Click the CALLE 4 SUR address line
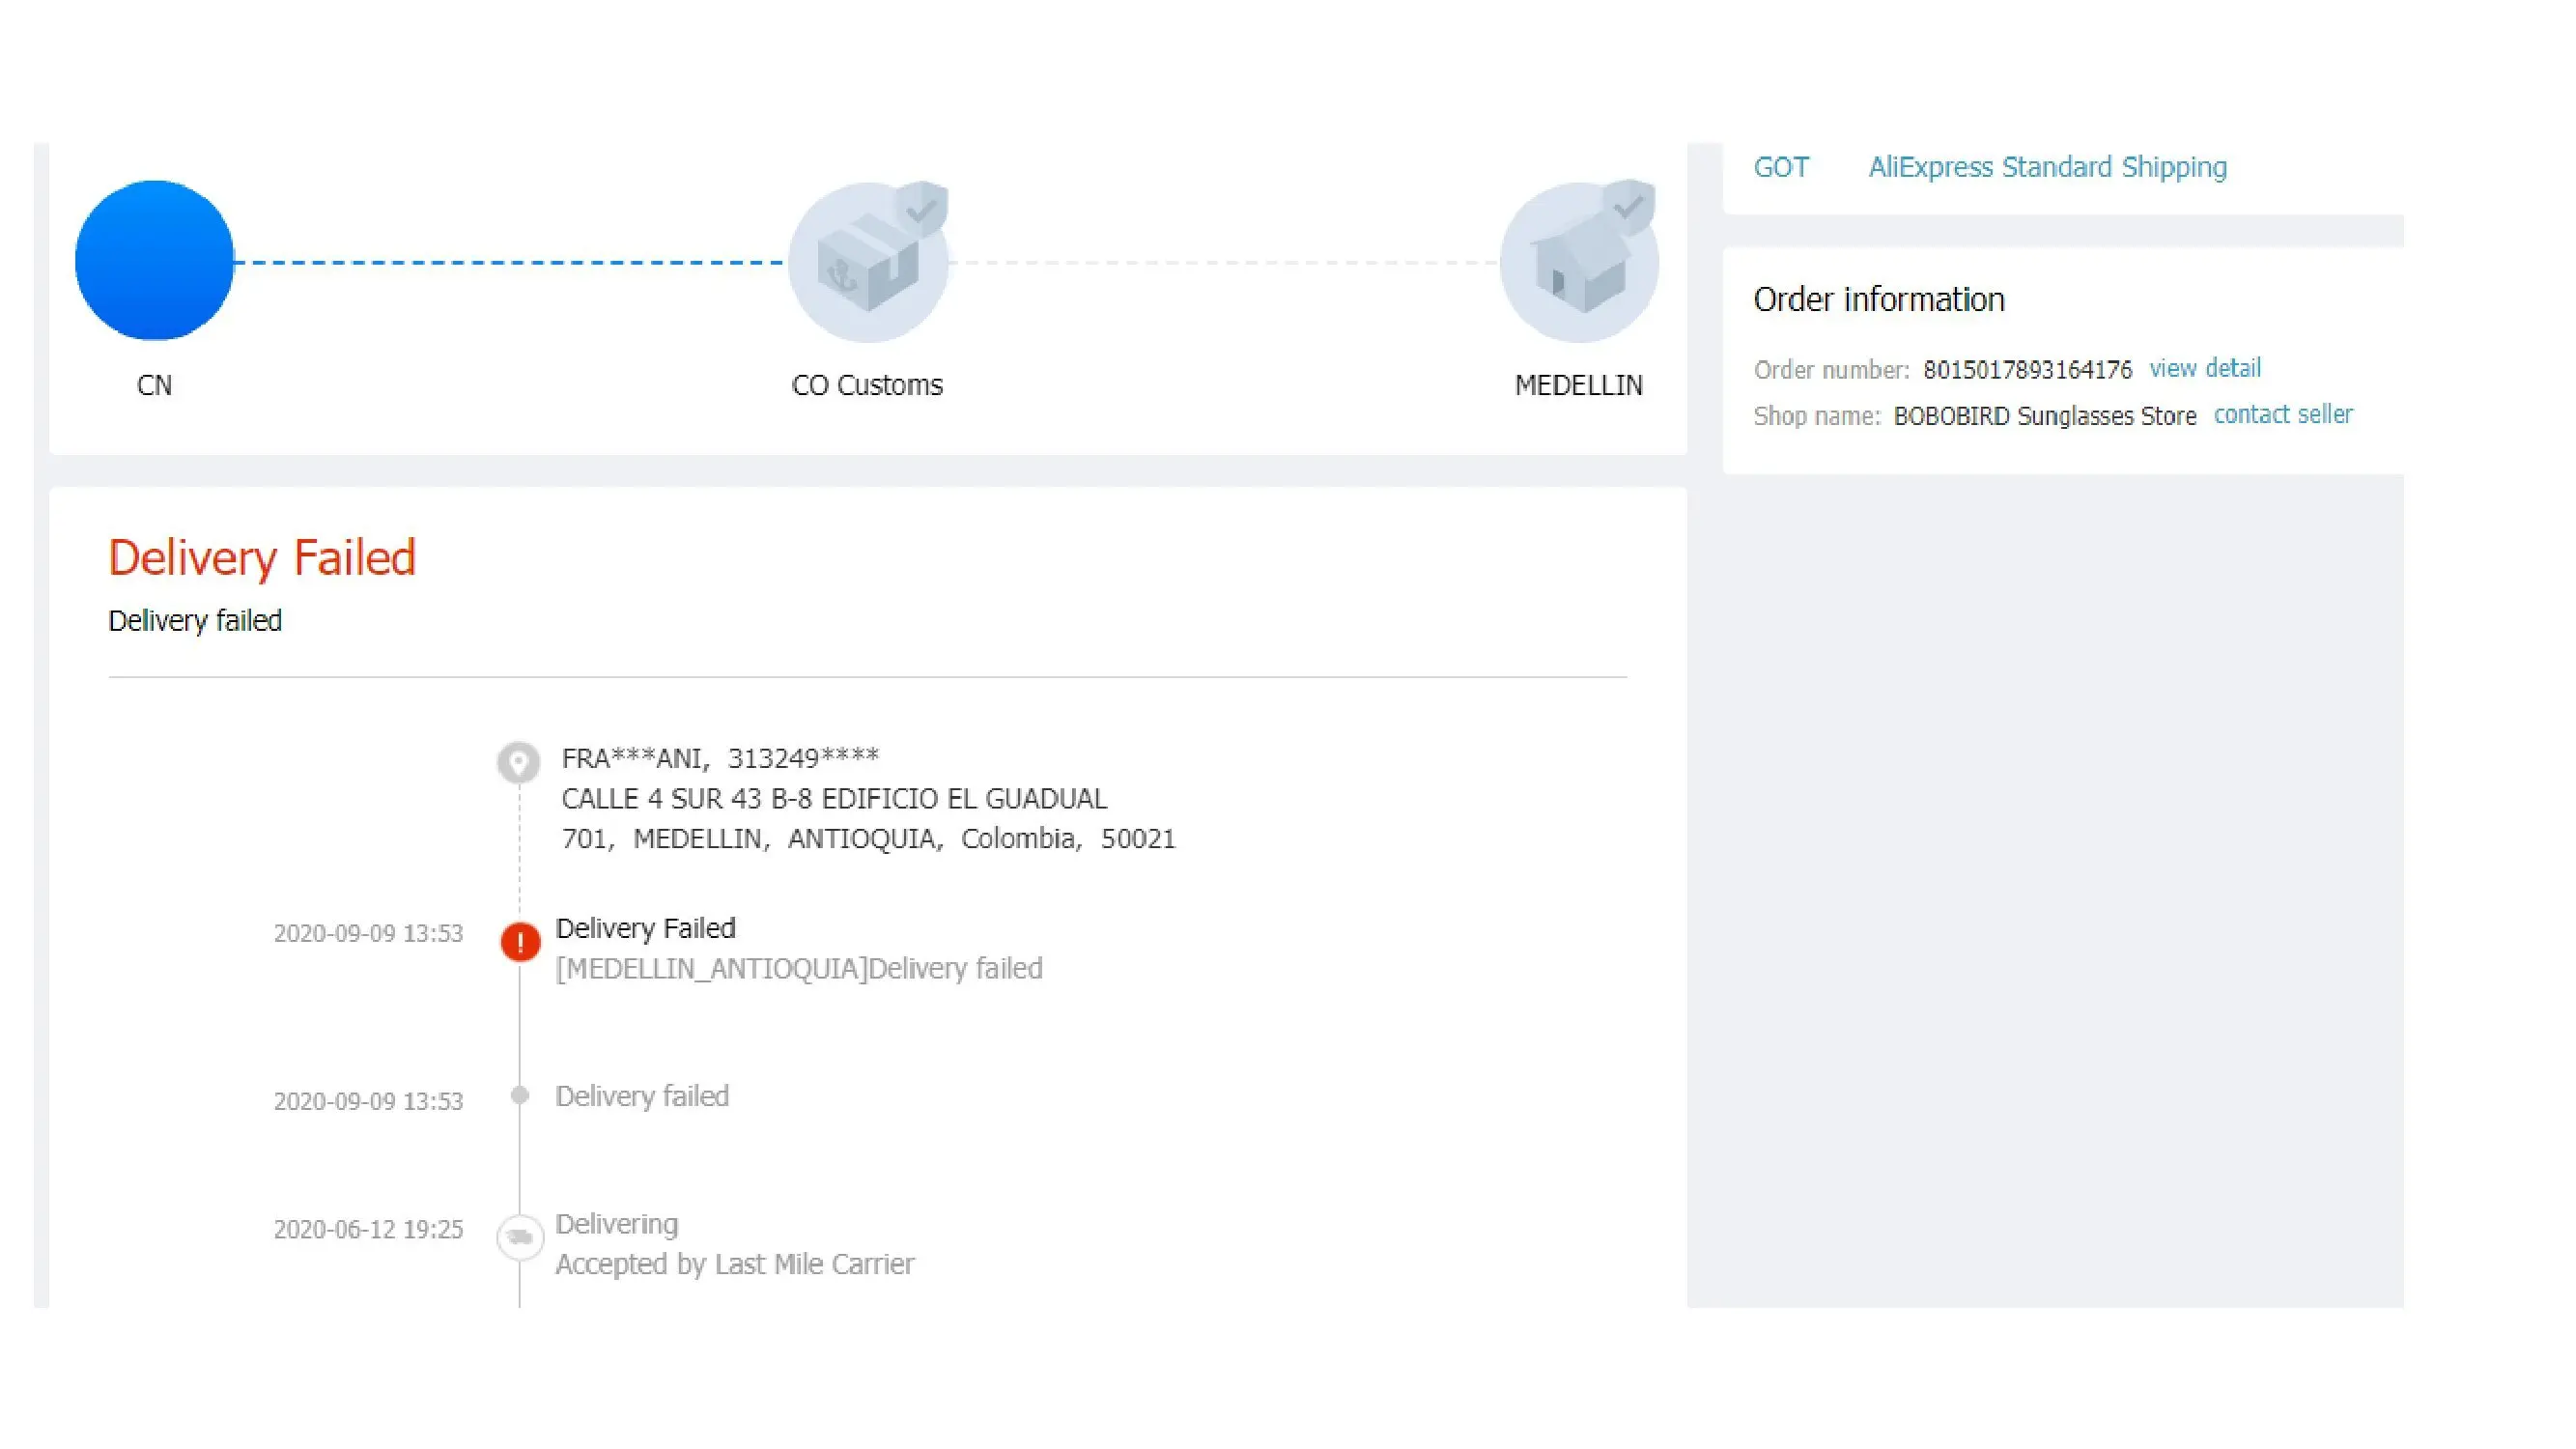The width and height of the screenshot is (2576, 1449). pos(833,798)
